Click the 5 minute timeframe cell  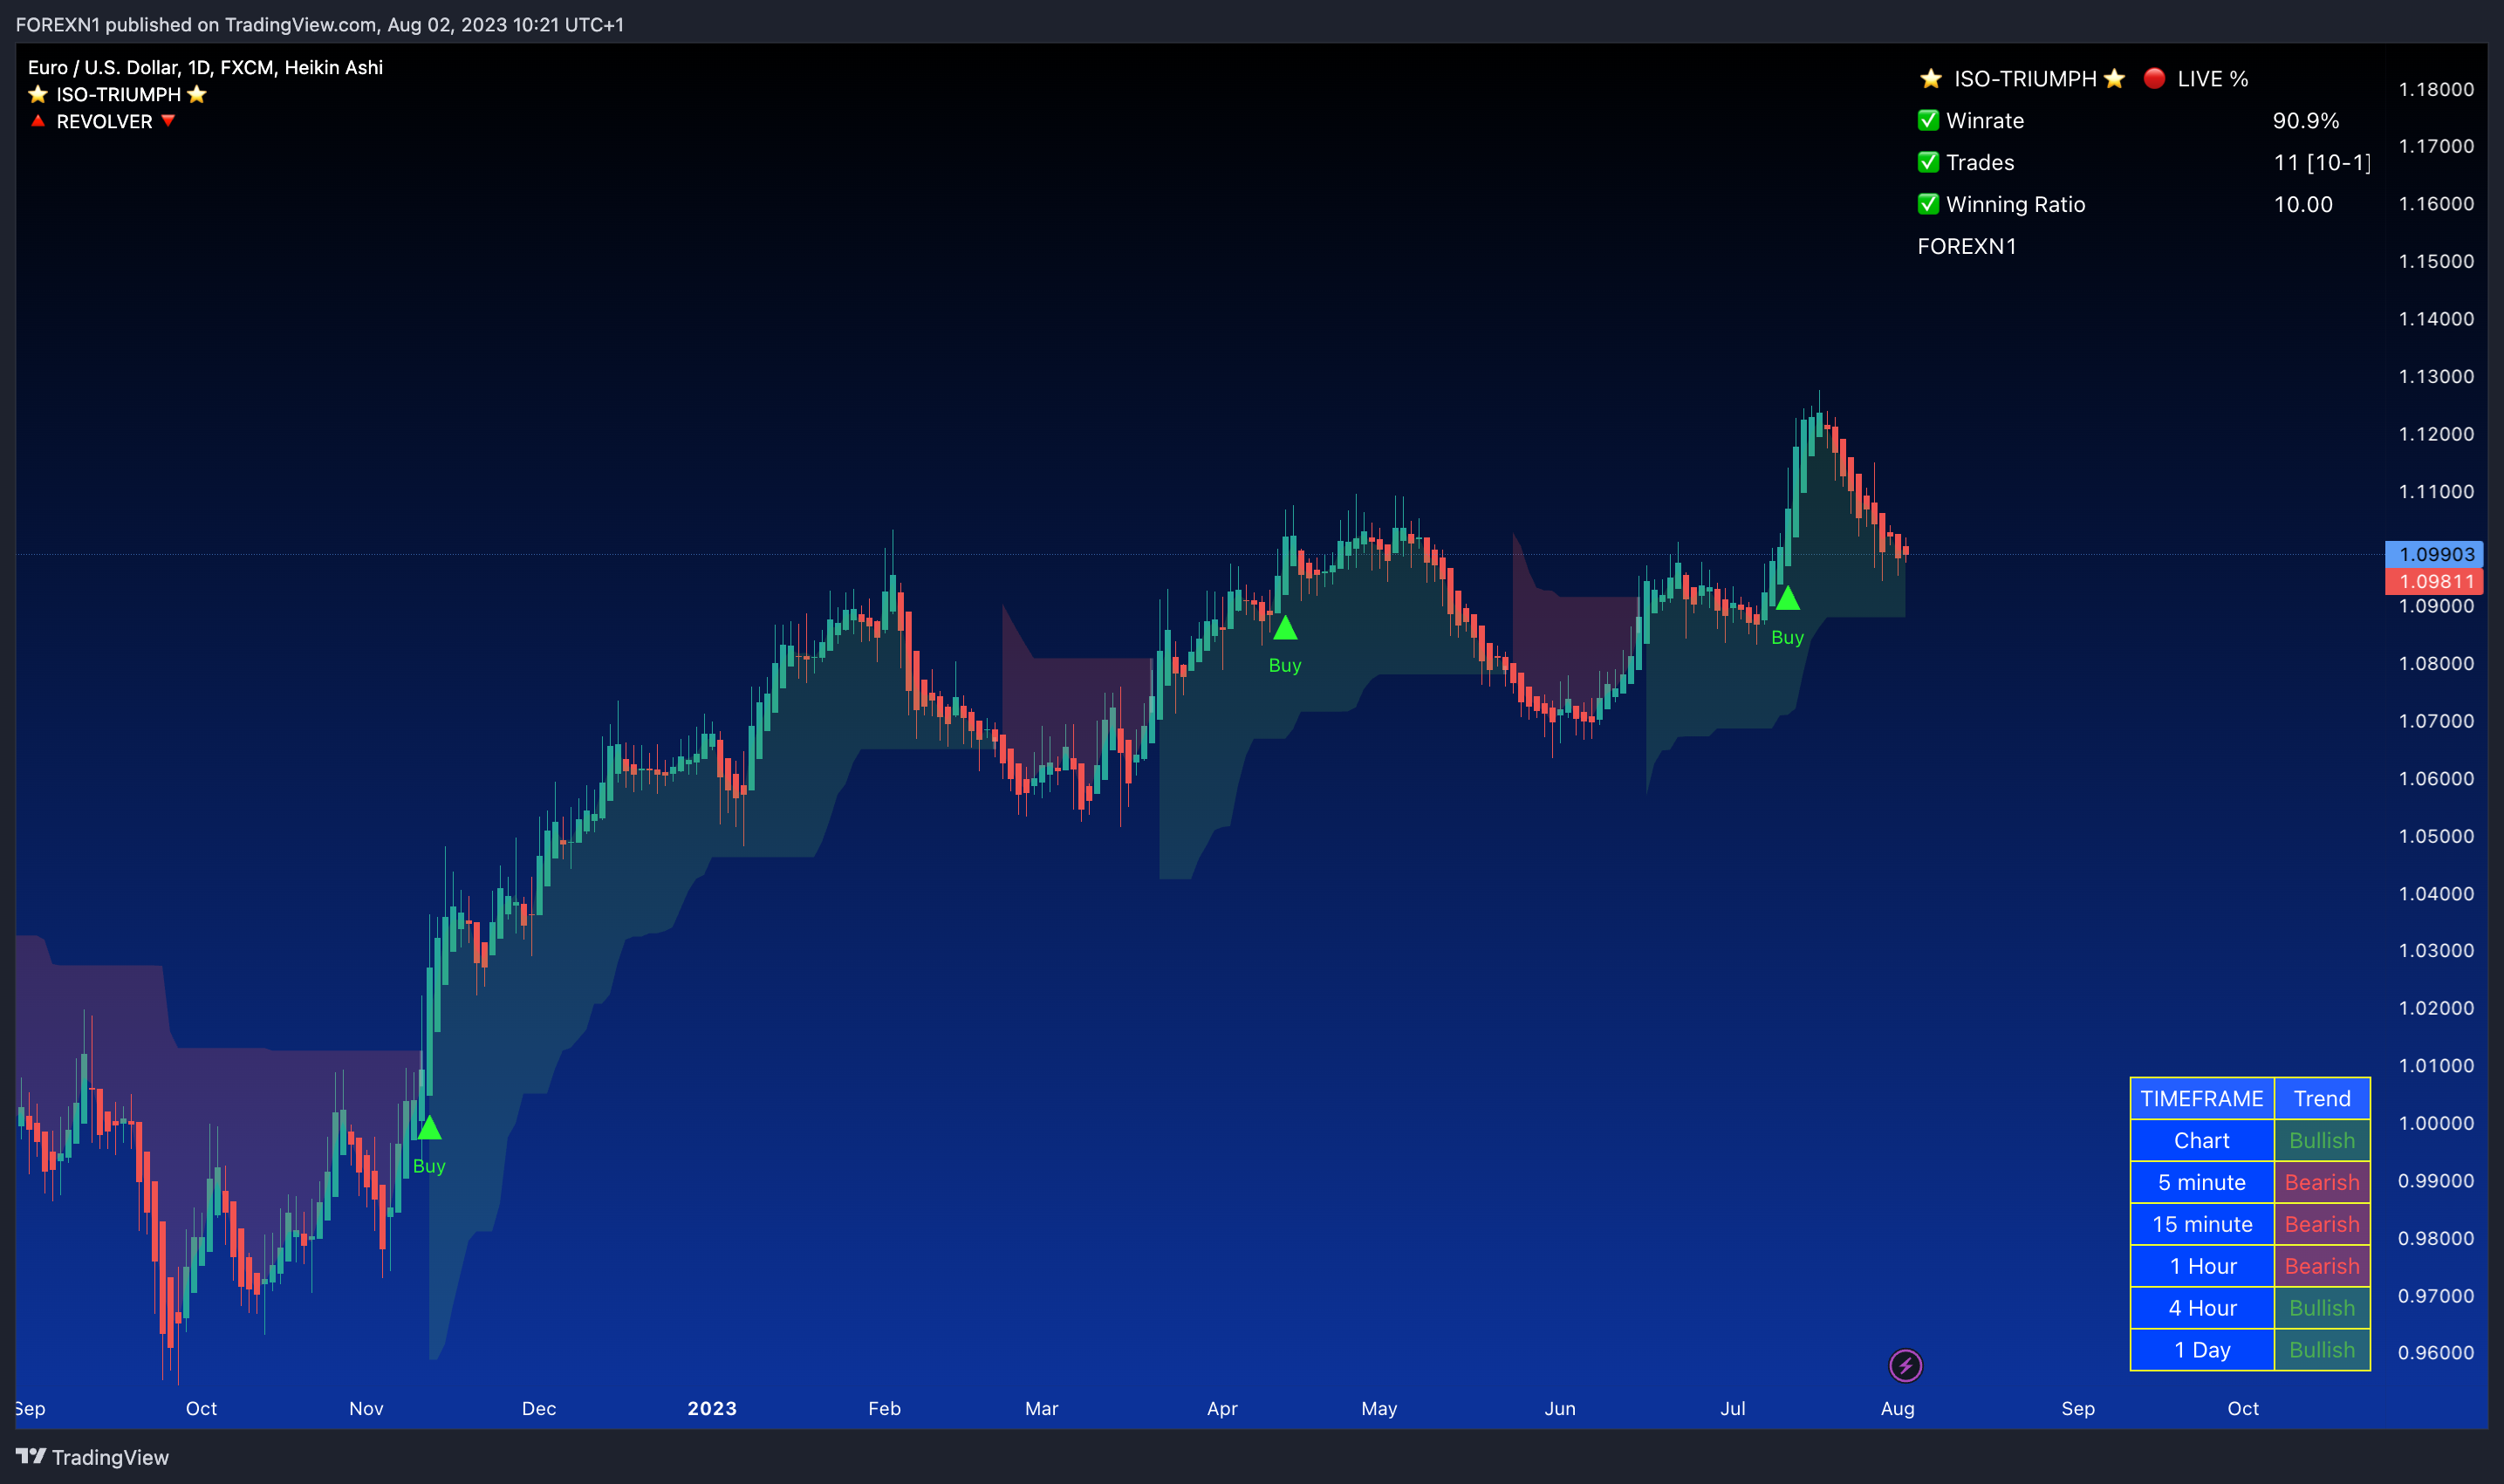pyautogui.click(x=2202, y=1182)
